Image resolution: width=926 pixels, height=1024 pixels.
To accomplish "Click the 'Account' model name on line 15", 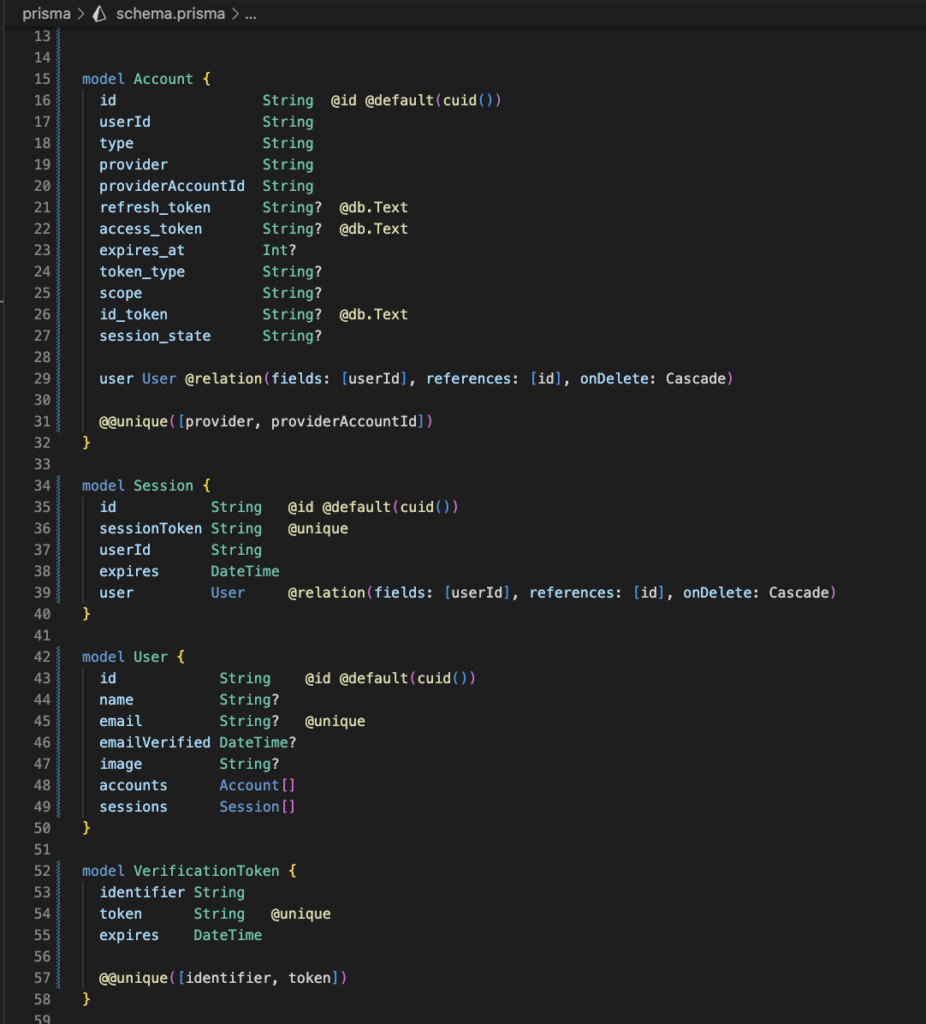I will click(x=163, y=79).
